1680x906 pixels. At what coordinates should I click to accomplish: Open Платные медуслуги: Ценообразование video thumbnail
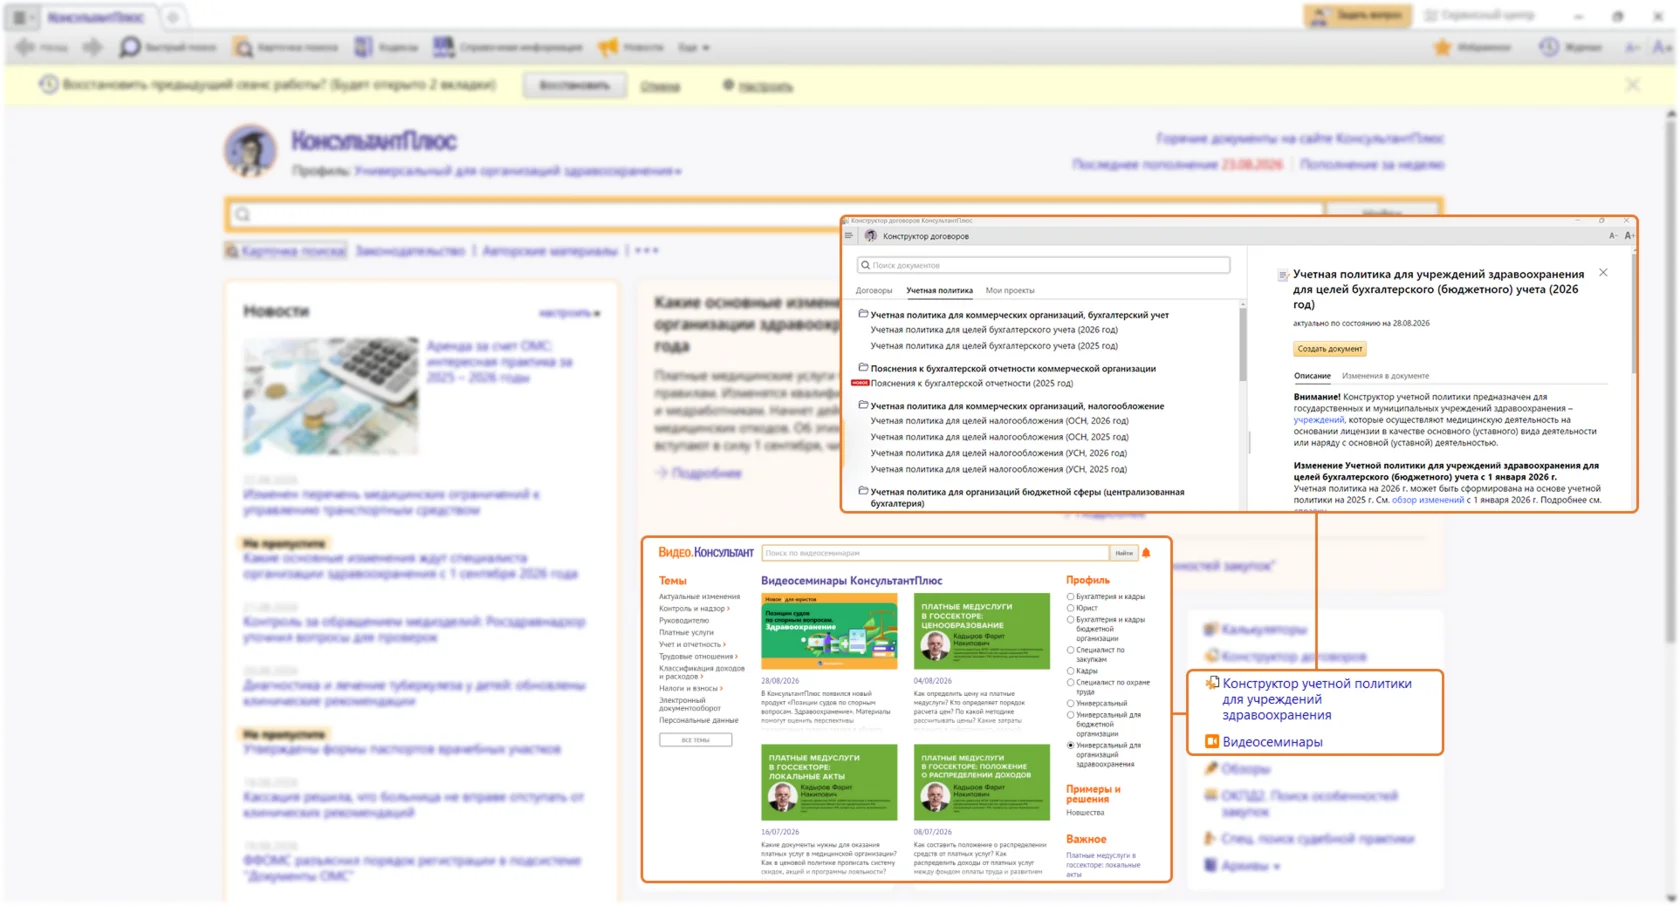pyautogui.click(x=982, y=631)
